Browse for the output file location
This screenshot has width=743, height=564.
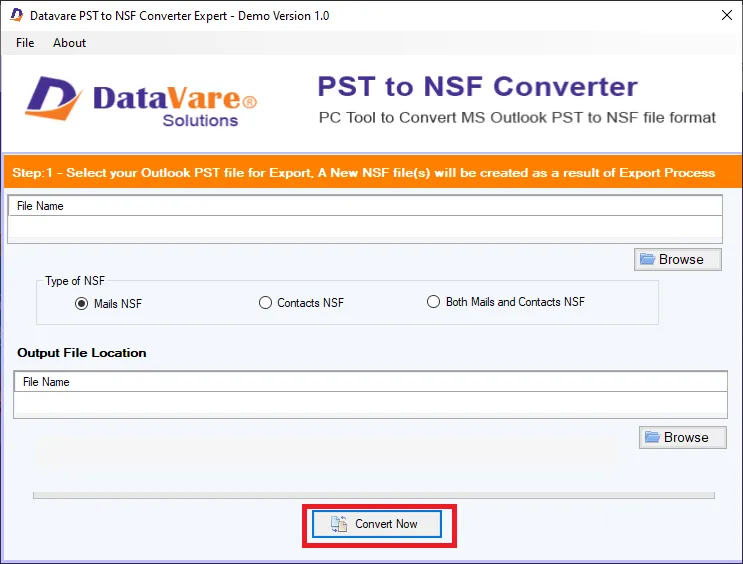[x=682, y=437]
